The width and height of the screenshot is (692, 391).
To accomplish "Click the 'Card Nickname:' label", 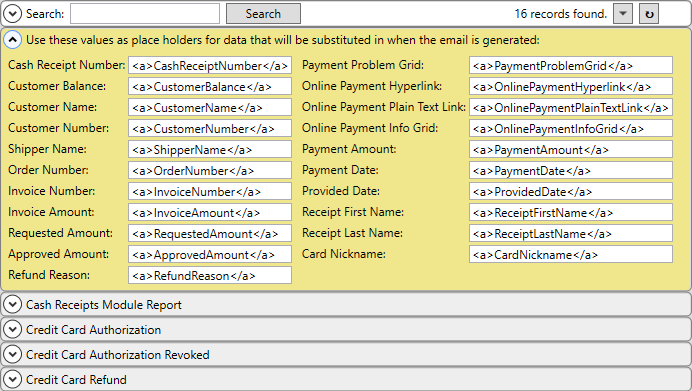I will [x=344, y=254].
